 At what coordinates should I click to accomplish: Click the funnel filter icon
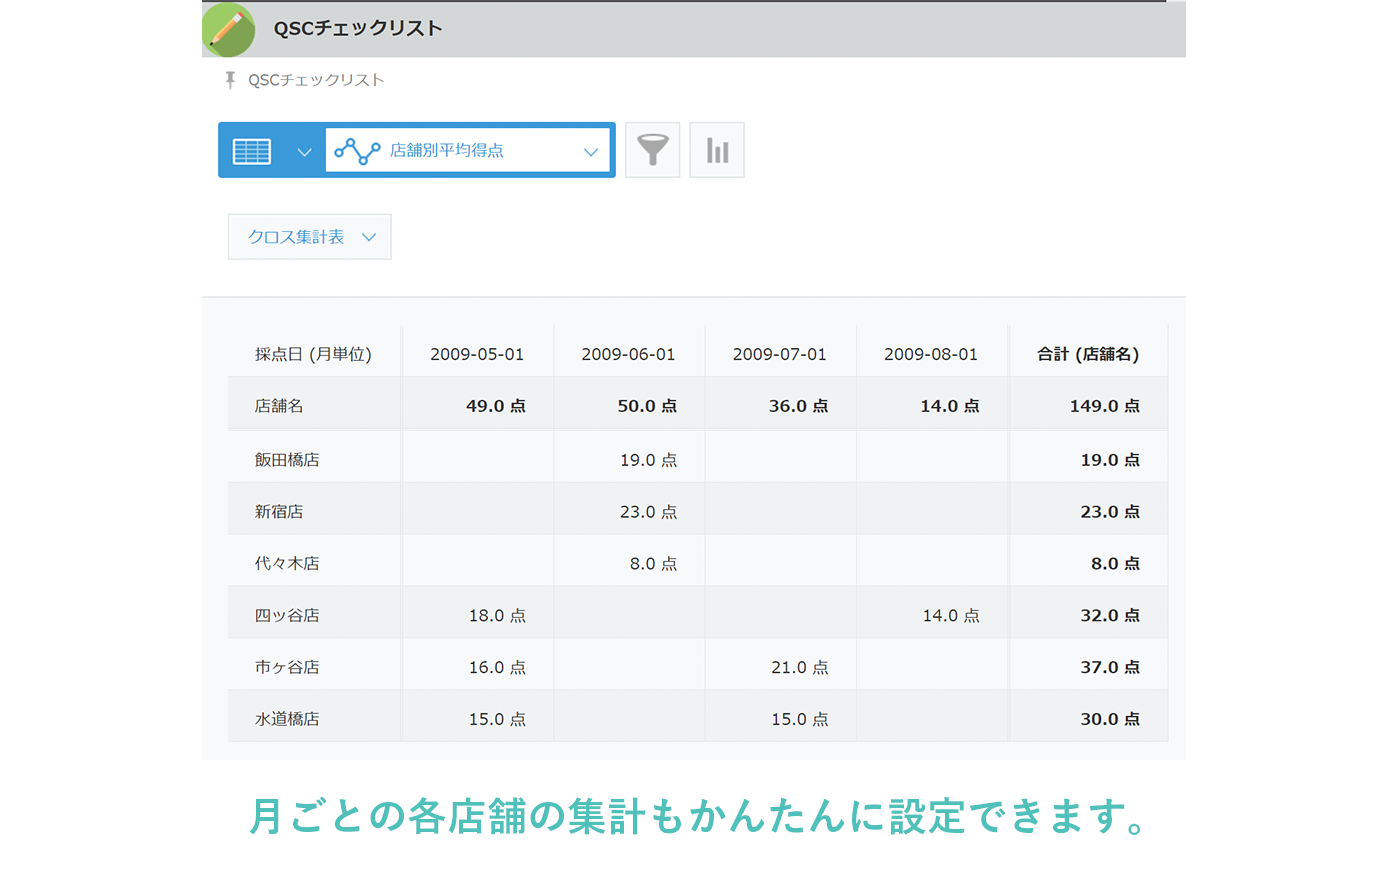(652, 150)
